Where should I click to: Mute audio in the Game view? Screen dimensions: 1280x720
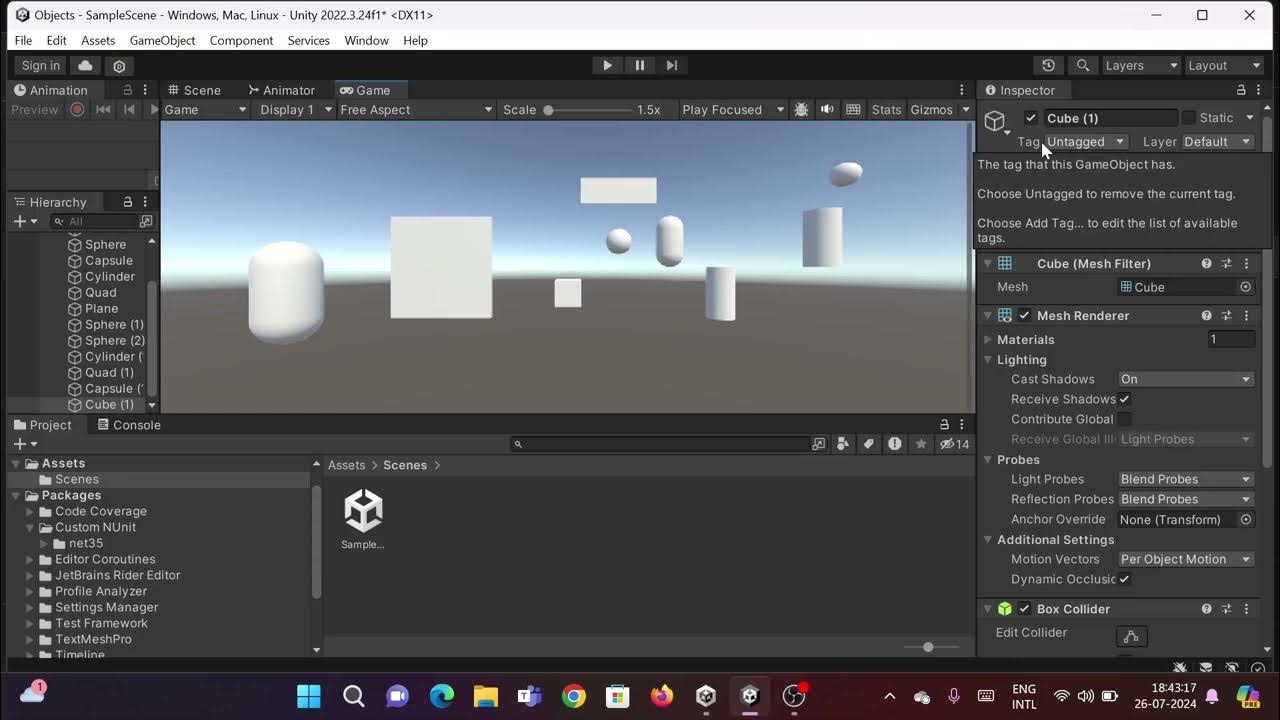tap(827, 110)
